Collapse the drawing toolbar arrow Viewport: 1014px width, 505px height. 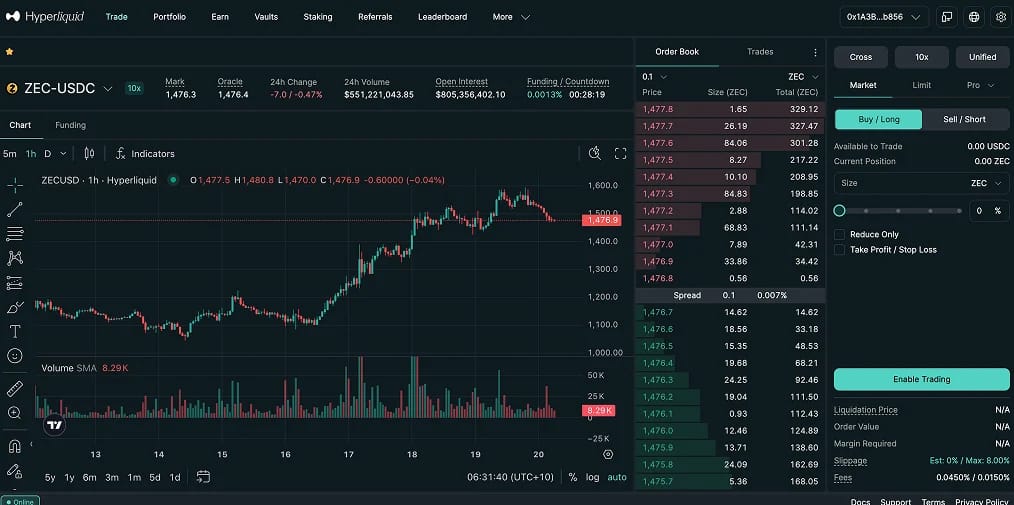31,444
